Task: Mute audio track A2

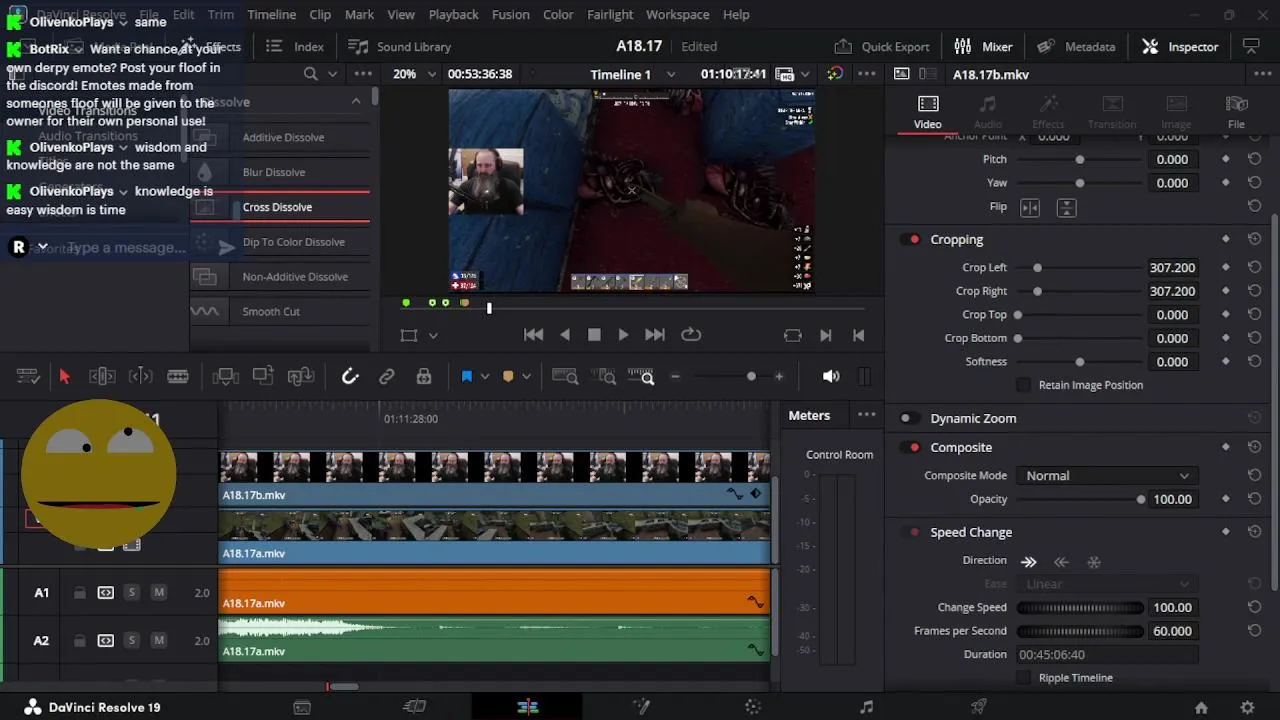Action: [158, 641]
